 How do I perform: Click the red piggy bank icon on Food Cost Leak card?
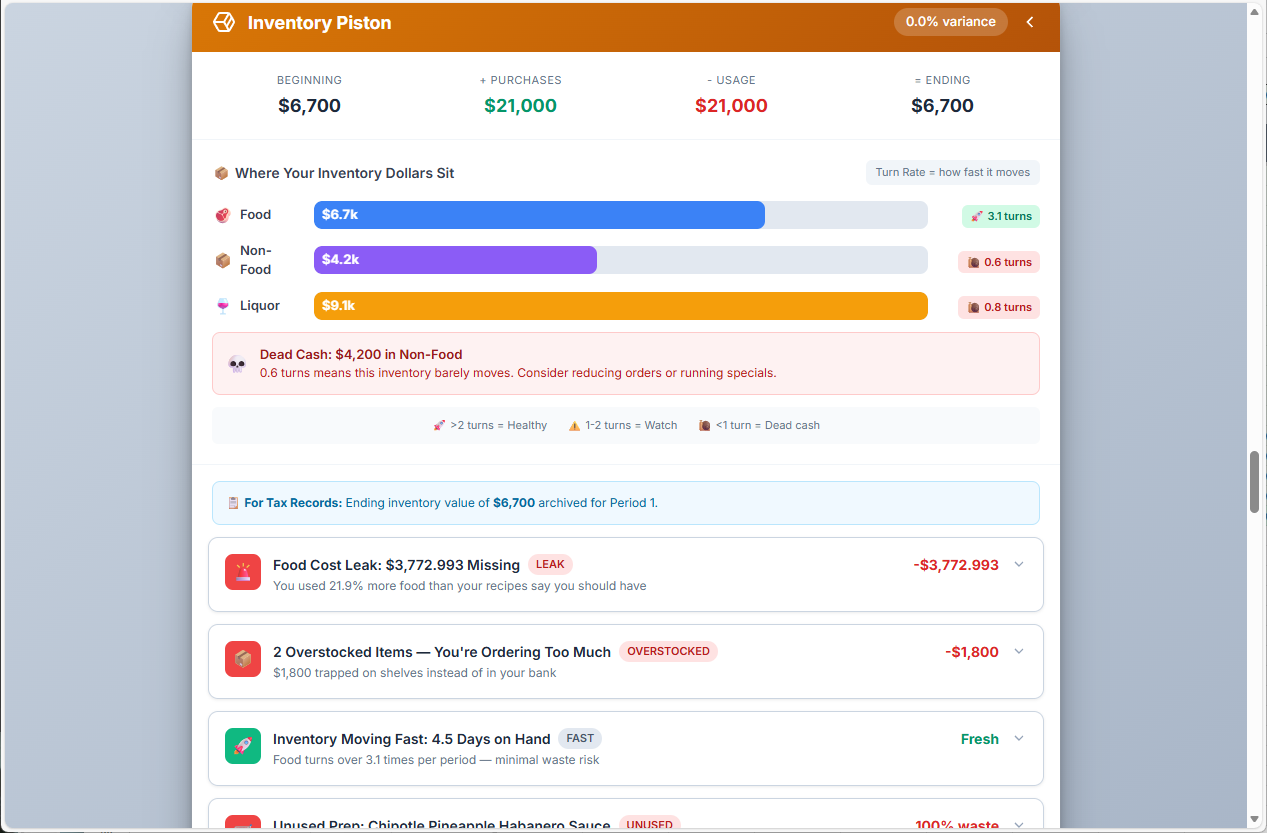pos(243,571)
